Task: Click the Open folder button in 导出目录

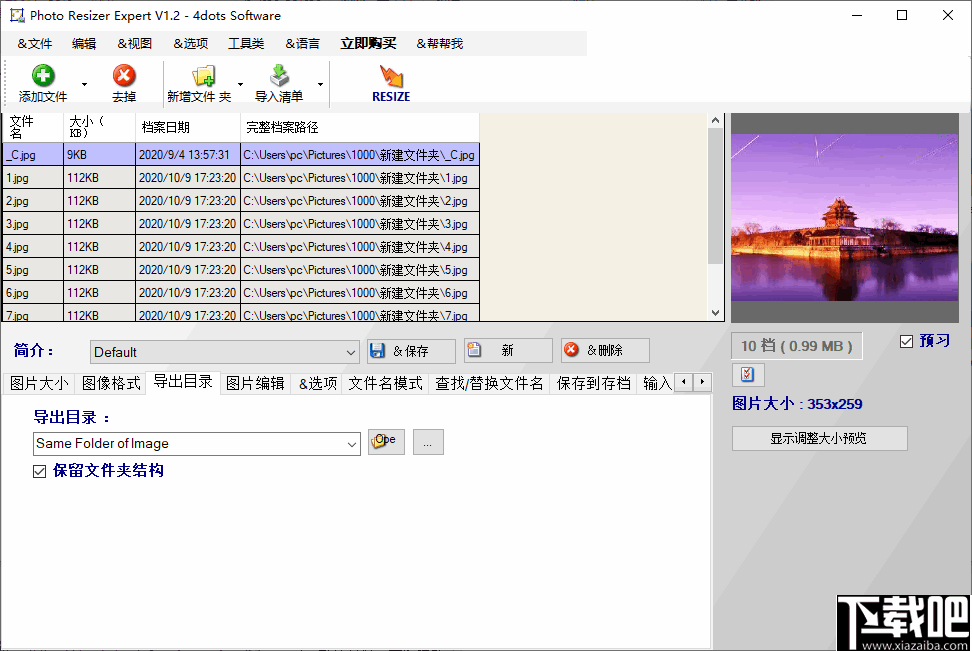Action: [x=386, y=441]
